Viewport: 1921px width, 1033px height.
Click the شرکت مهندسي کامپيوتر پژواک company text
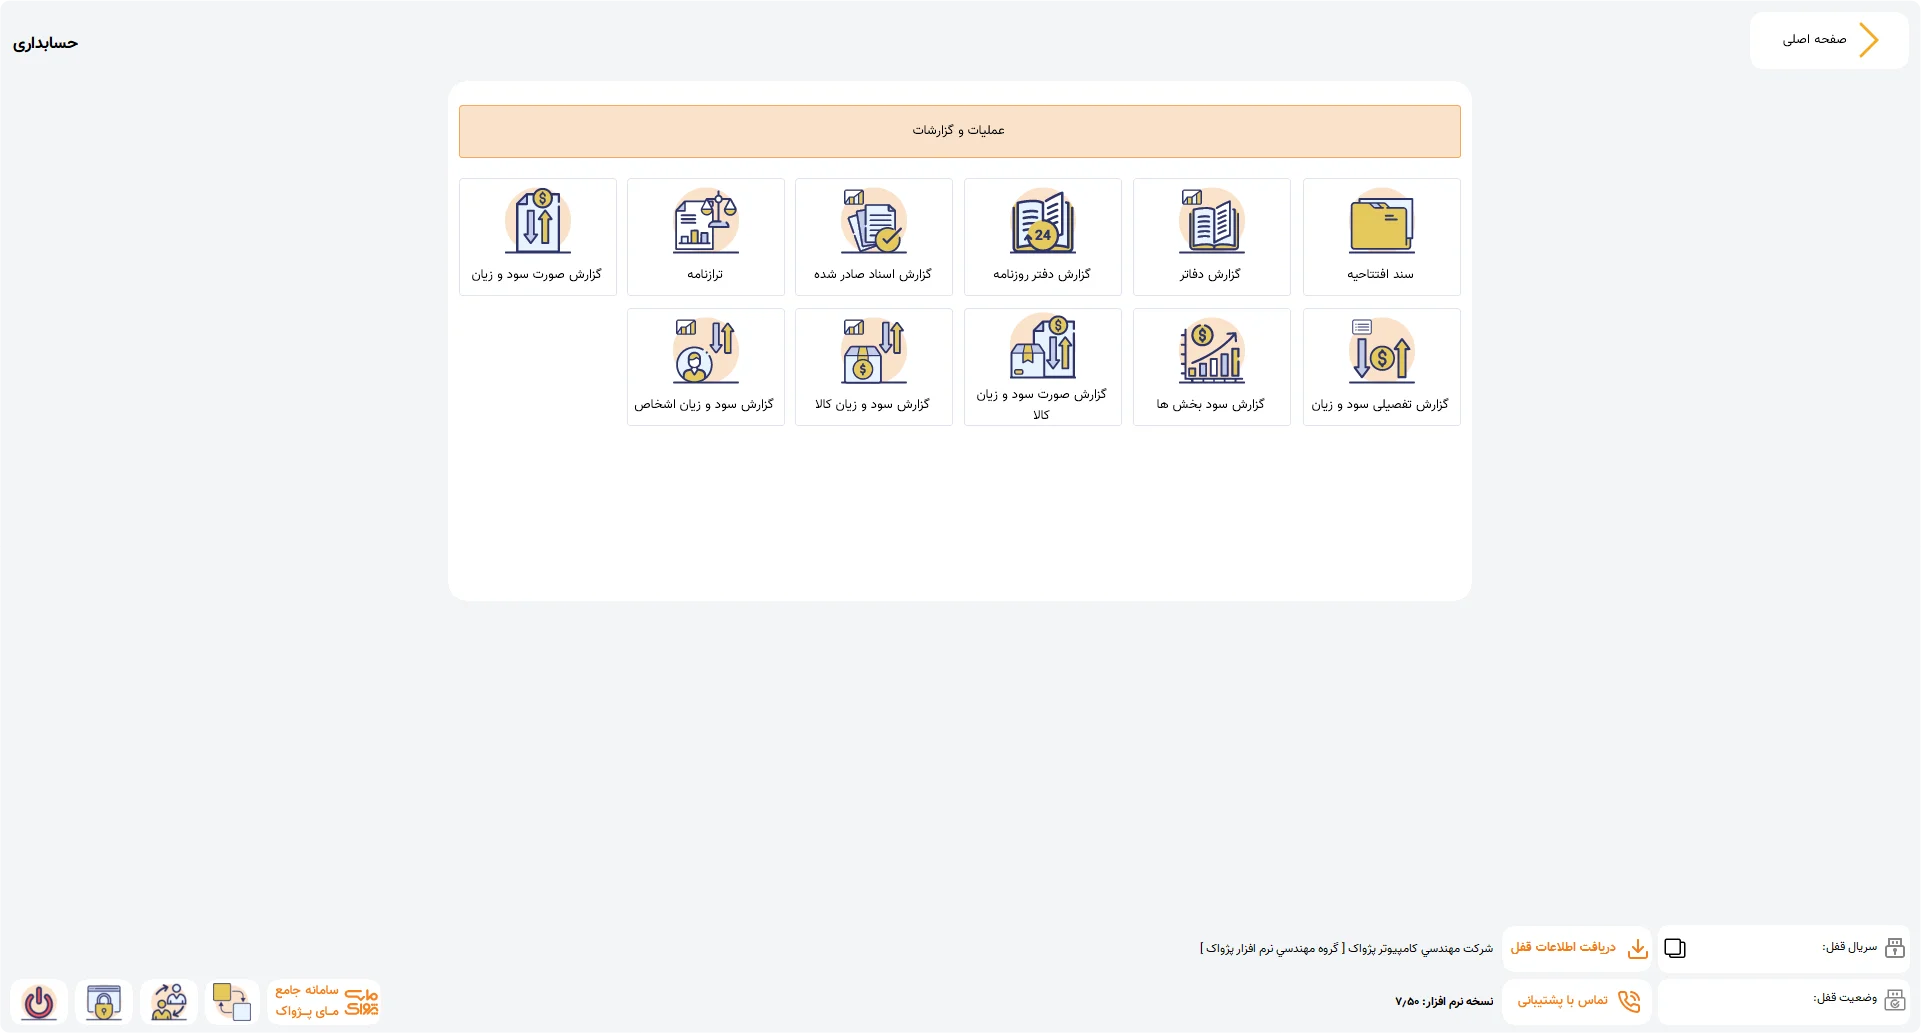(x=1346, y=948)
